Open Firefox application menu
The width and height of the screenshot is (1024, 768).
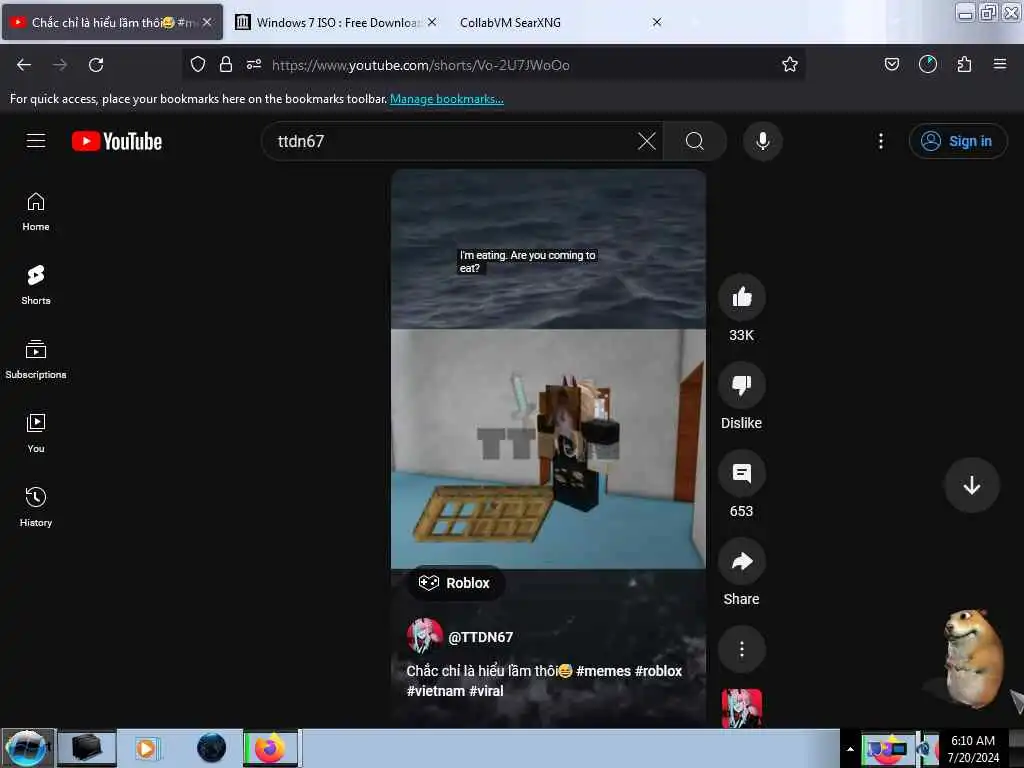(x=999, y=65)
